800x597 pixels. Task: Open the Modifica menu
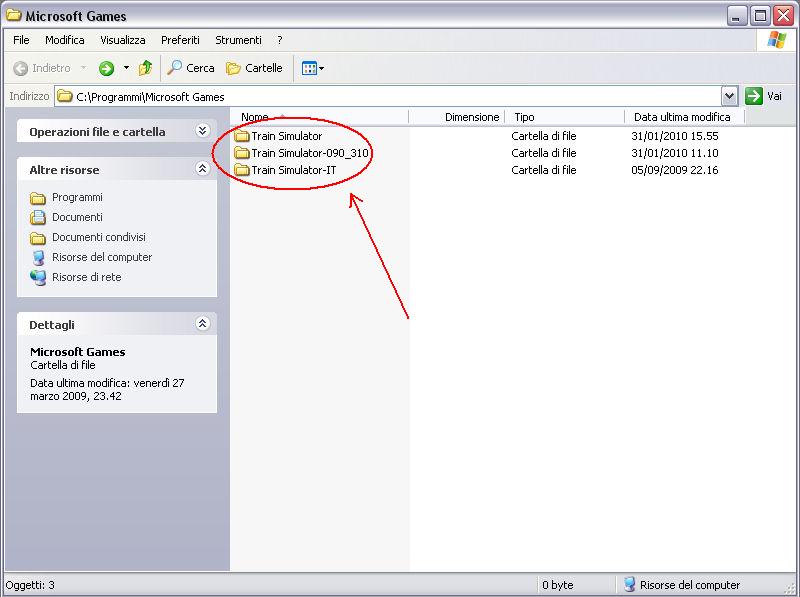[x=65, y=40]
